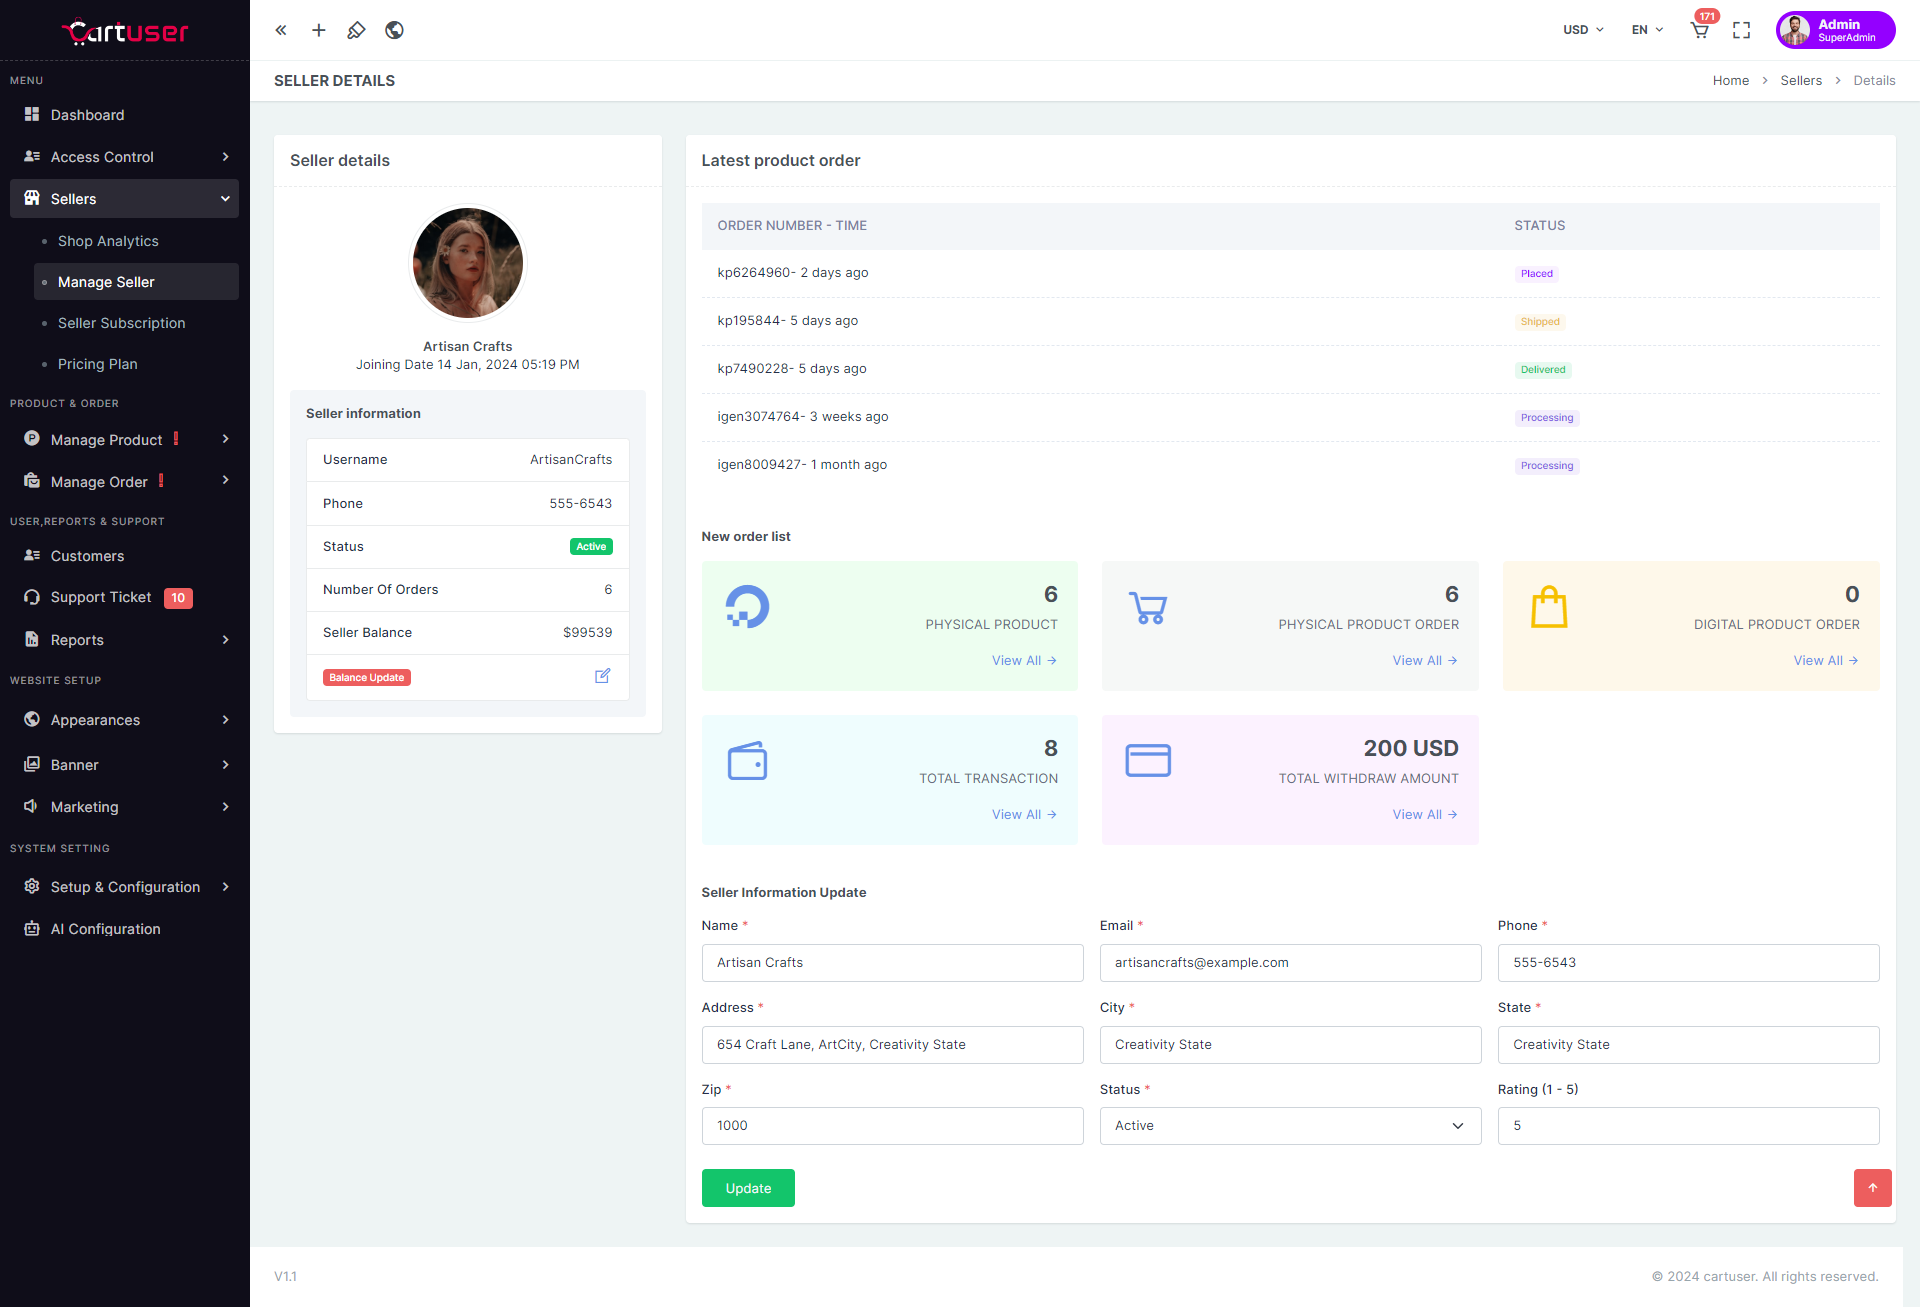Open the Status select showing Active
The image size is (1920, 1307).
[1290, 1126]
